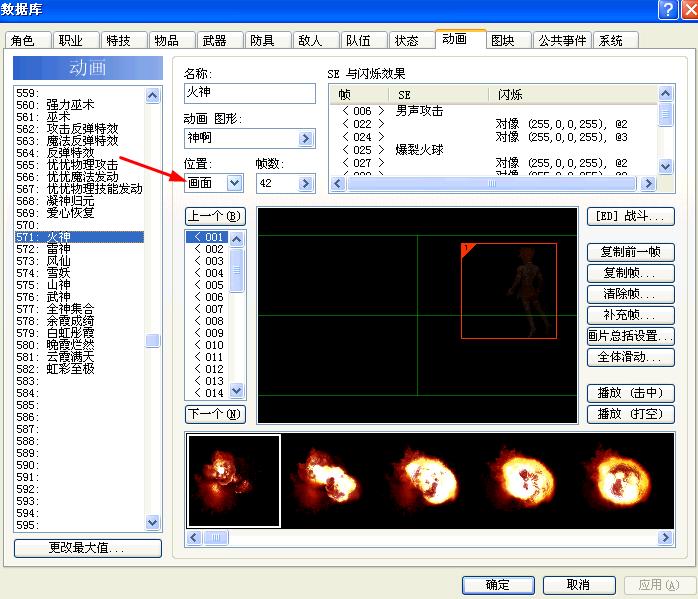Click the 复制前一帧 button
Screen dimensions: 698x599
[x=631, y=252]
